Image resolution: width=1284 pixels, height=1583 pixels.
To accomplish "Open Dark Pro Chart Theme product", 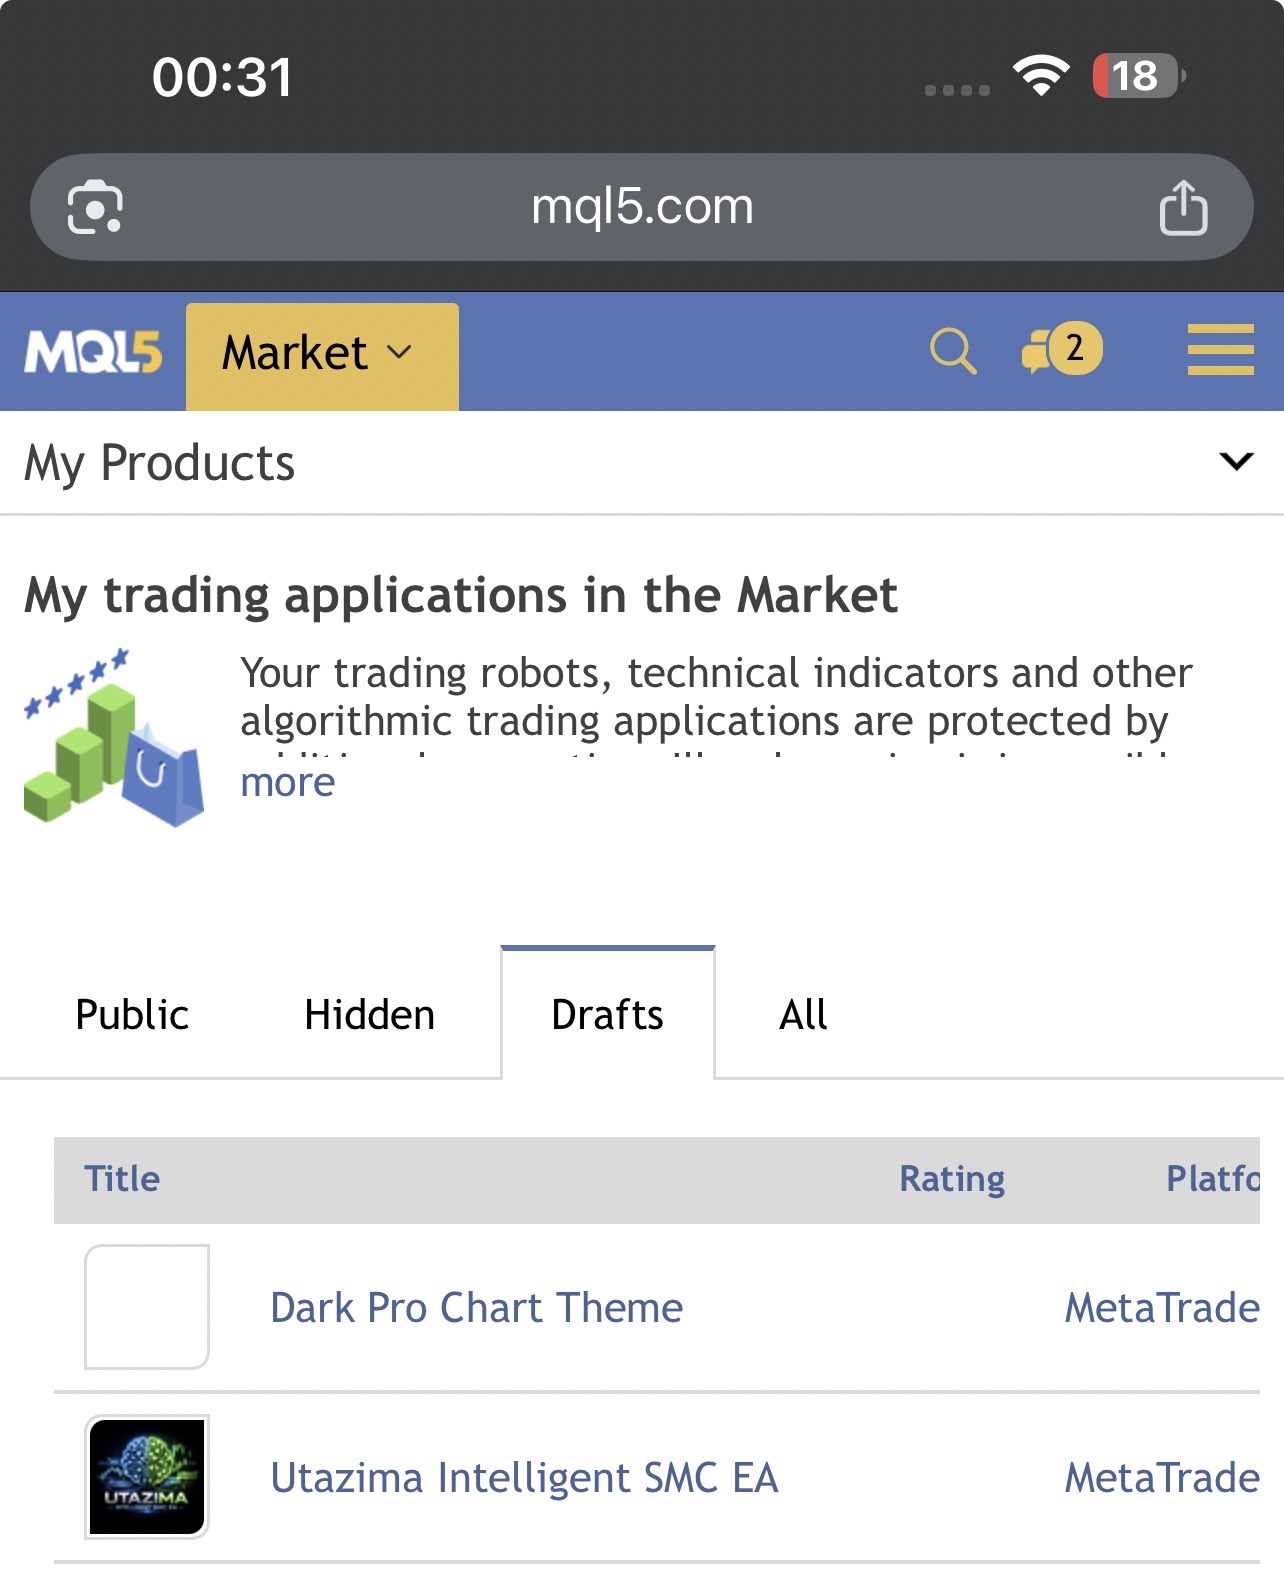I will [476, 1307].
